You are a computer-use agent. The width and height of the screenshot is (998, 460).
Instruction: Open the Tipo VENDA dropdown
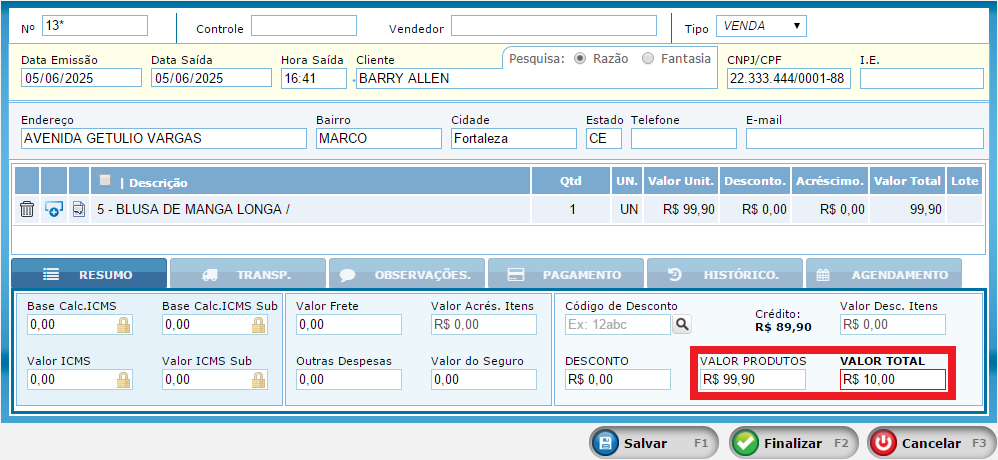[761, 26]
